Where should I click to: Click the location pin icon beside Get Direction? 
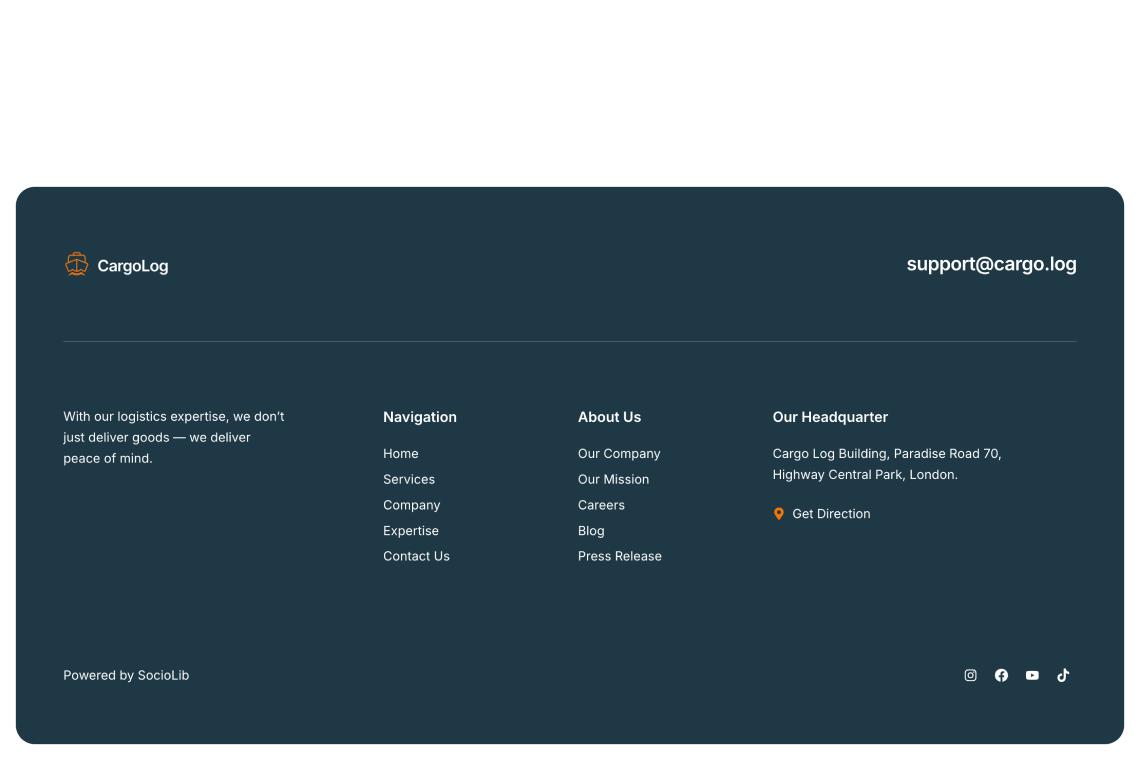(x=779, y=513)
